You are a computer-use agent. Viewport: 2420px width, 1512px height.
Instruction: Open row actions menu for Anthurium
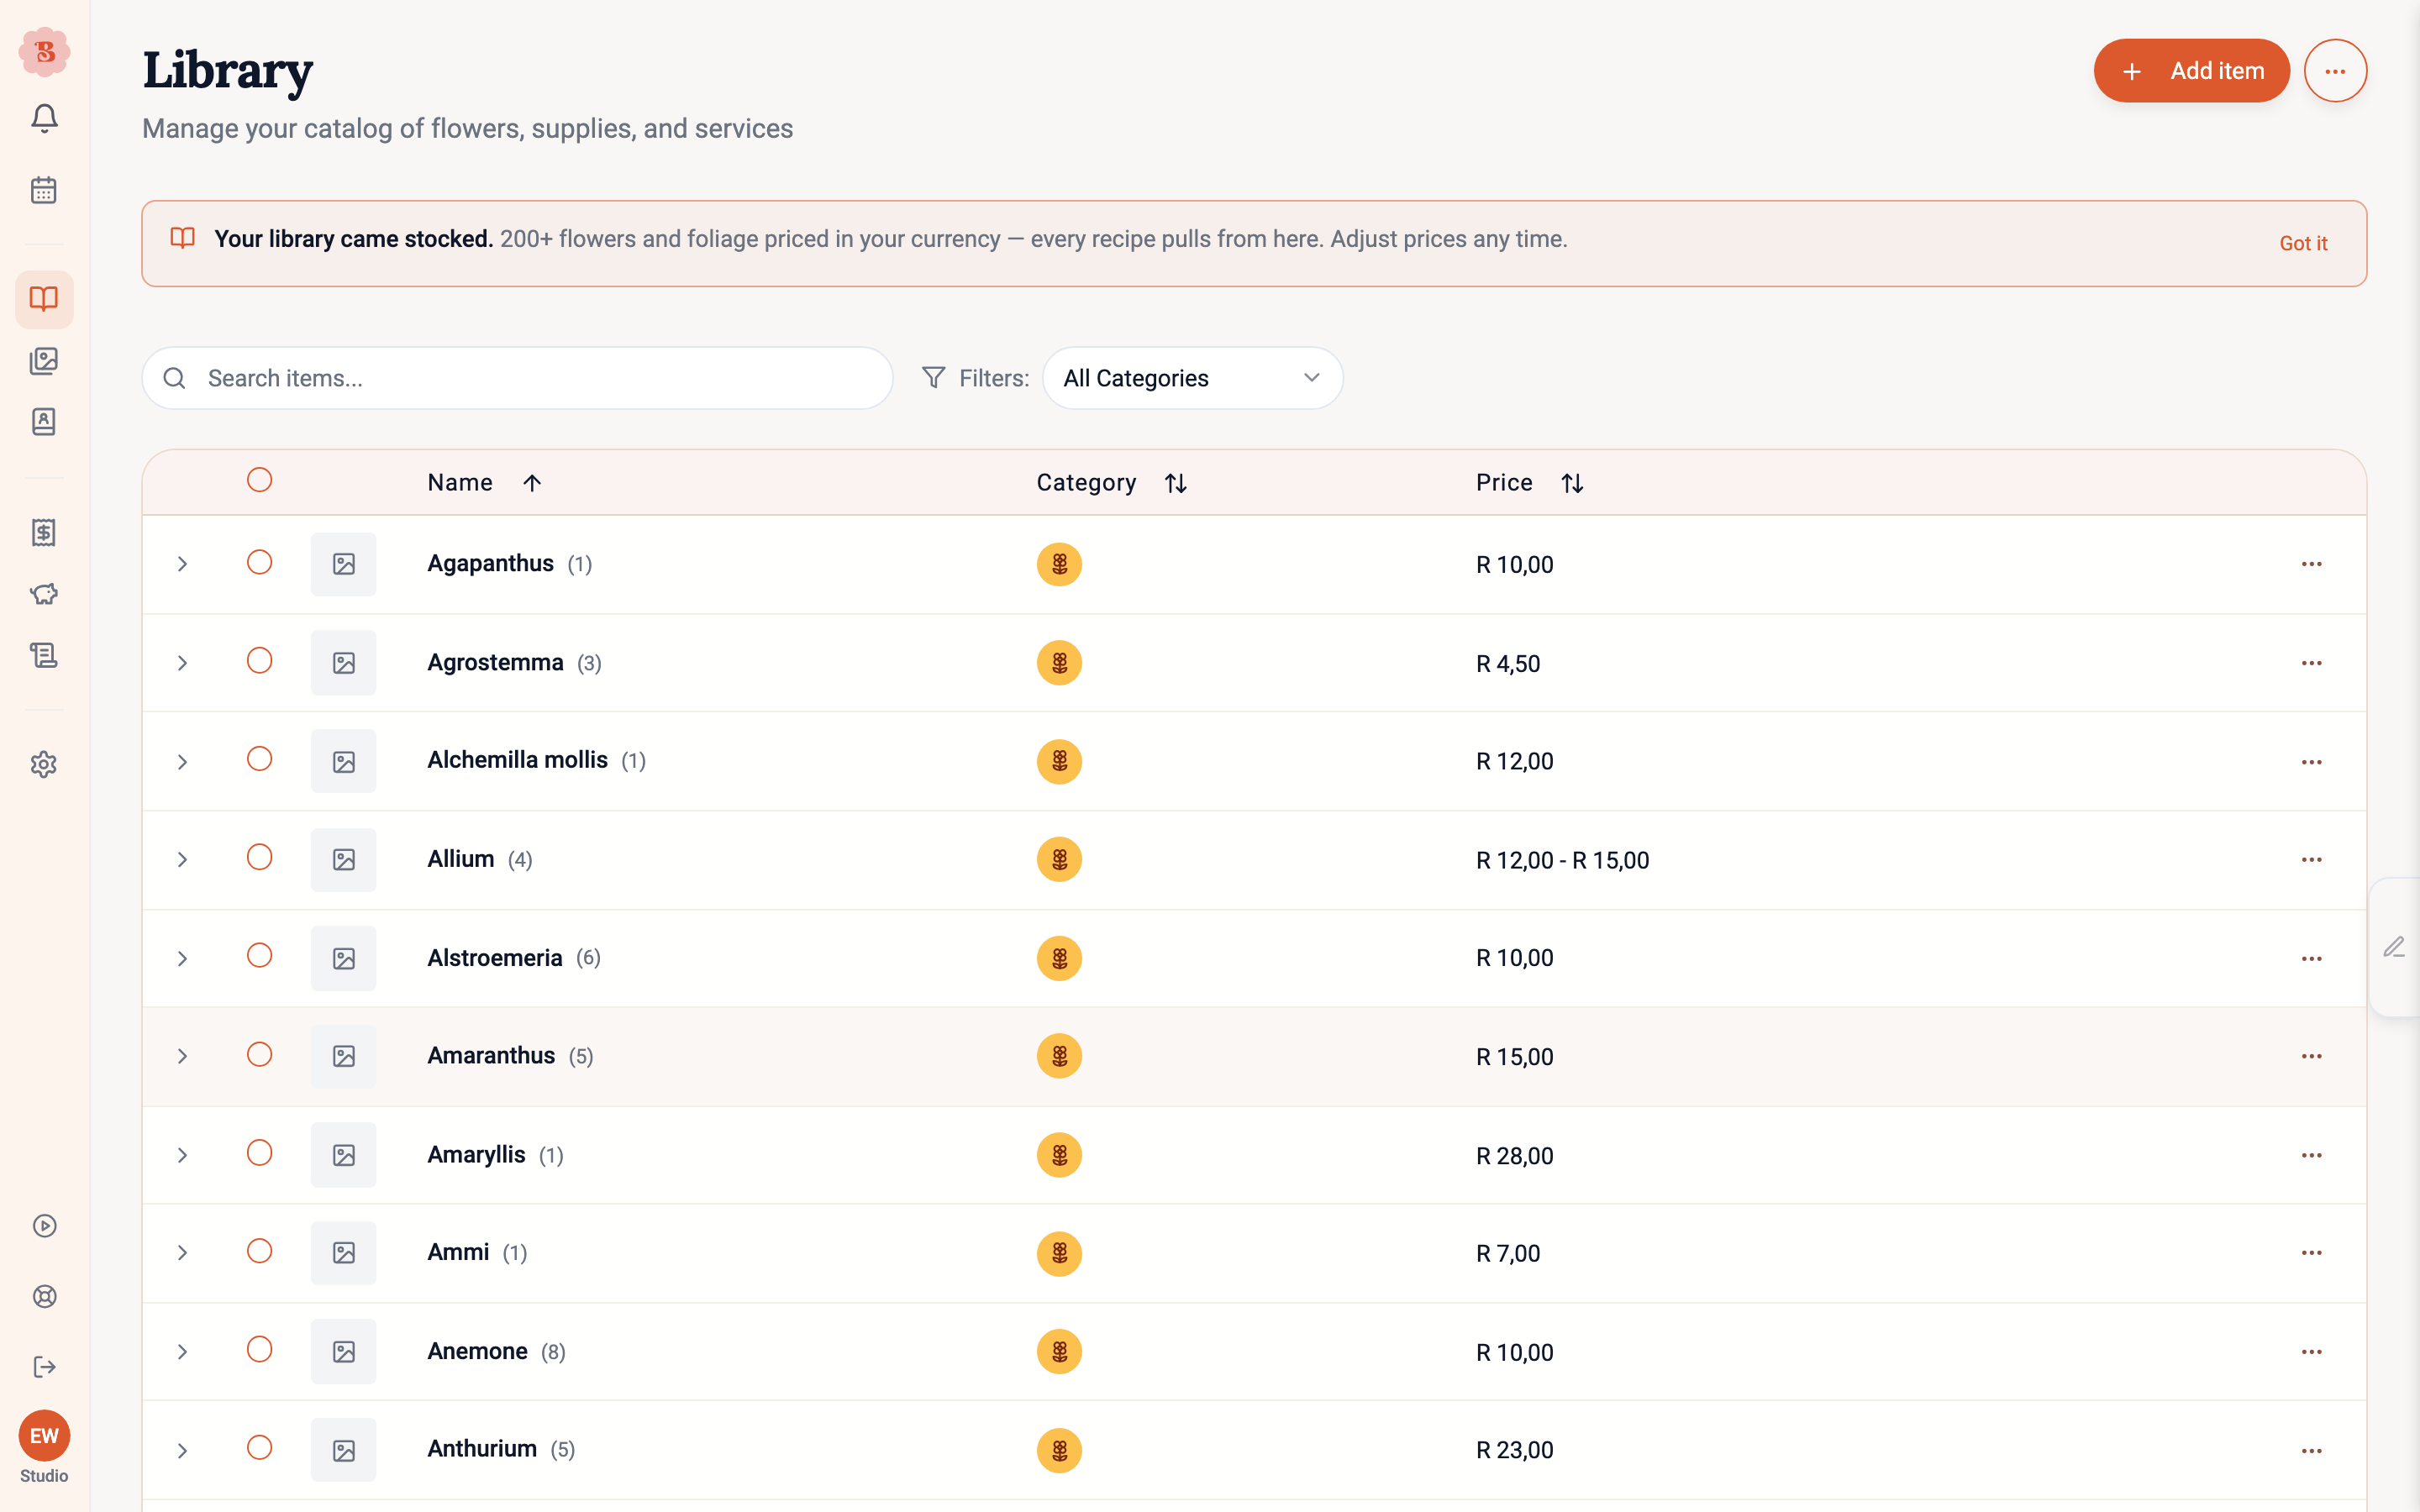2311,1451
